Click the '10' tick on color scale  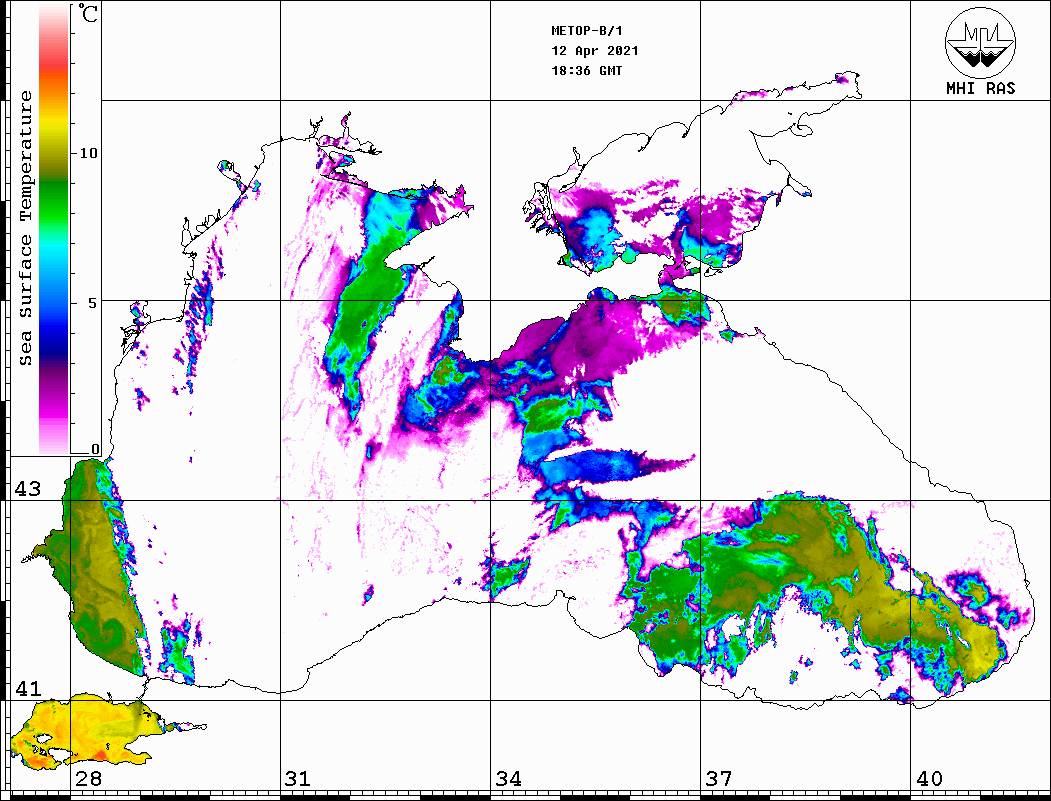click(x=88, y=153)
